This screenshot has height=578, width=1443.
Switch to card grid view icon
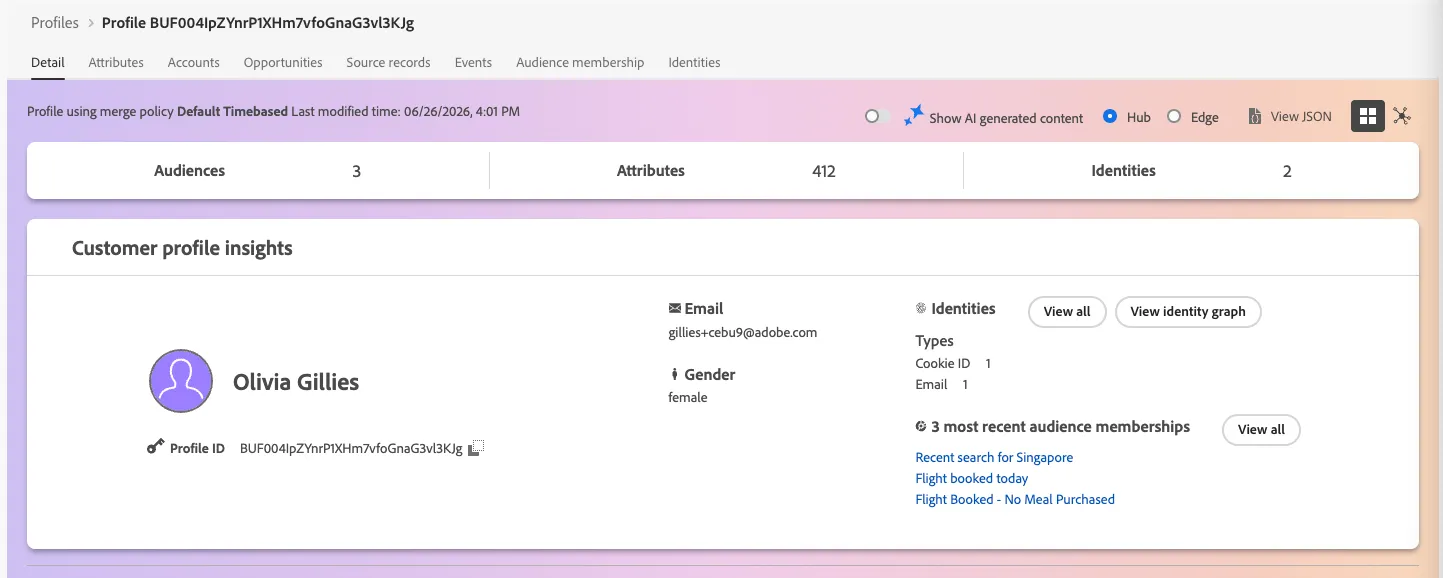pos(1367,116)
